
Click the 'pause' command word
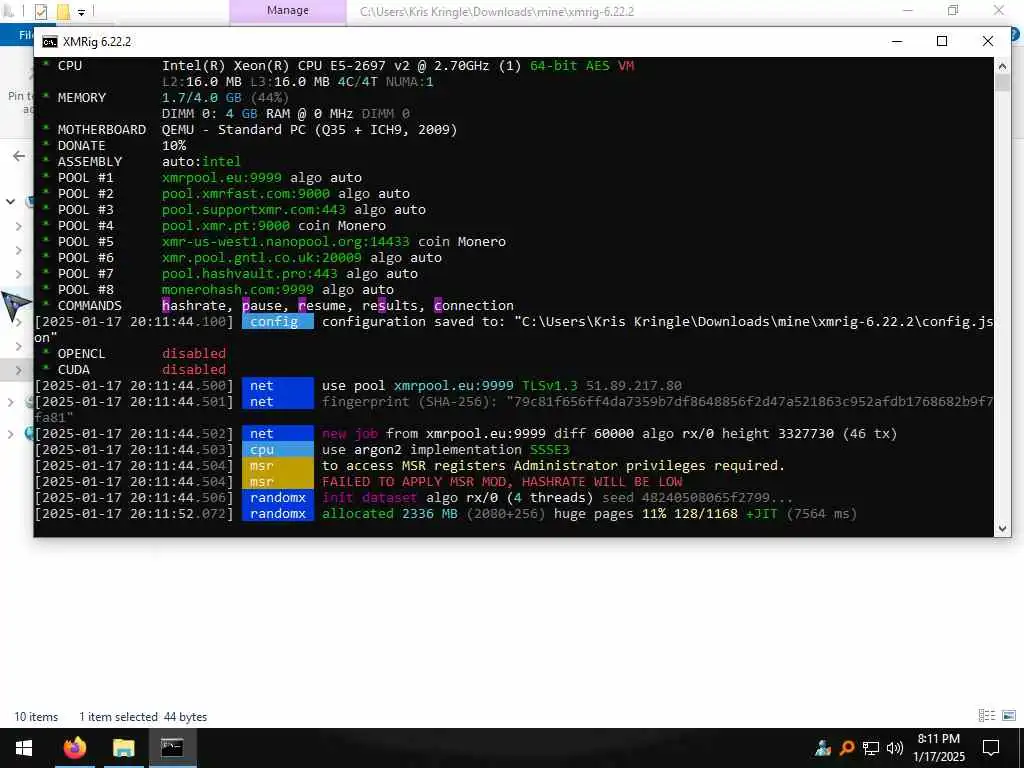pyautogui.click(x=261, y=306)
